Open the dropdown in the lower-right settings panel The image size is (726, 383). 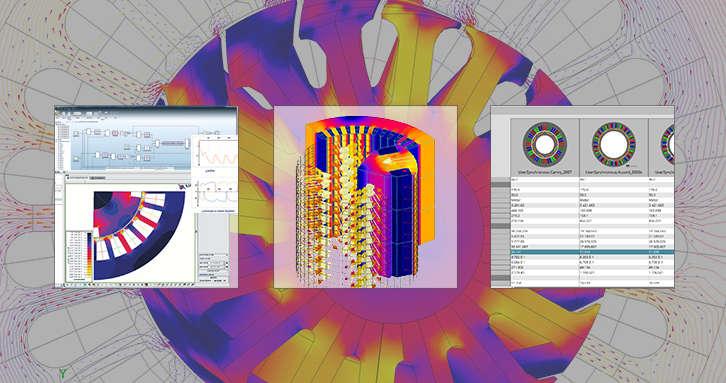point(213,255)
